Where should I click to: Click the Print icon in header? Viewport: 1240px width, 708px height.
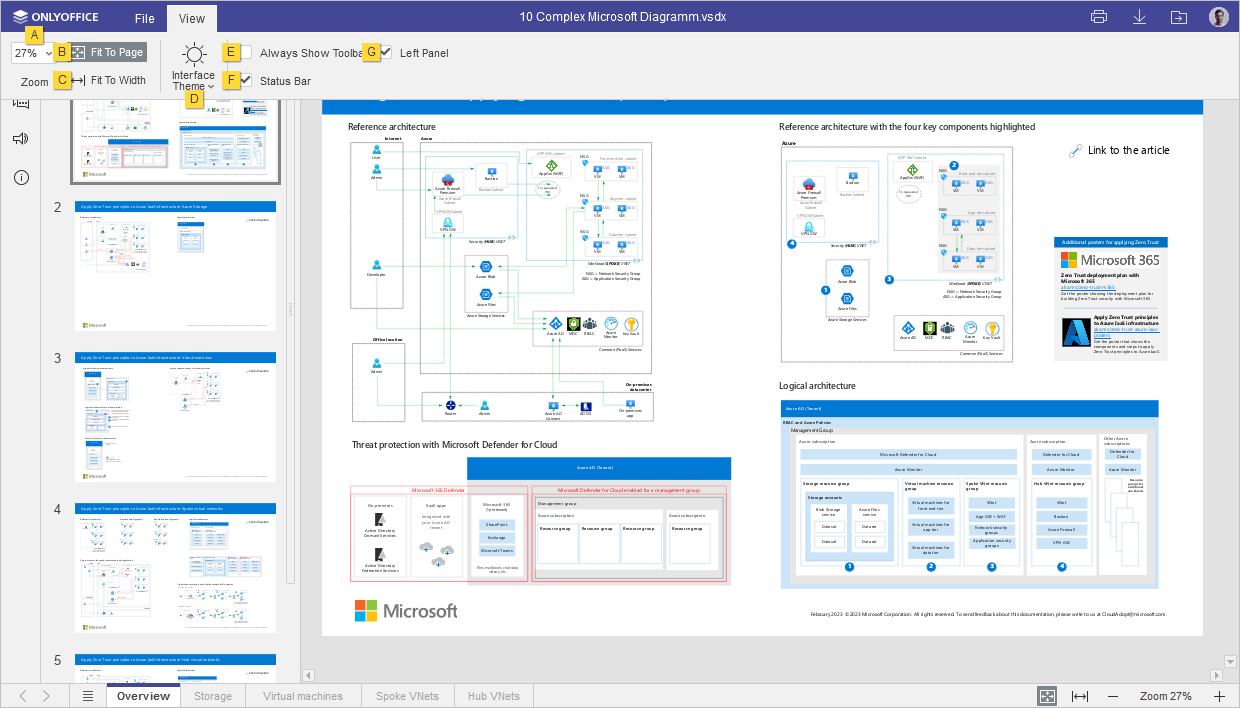[1099, 17]
